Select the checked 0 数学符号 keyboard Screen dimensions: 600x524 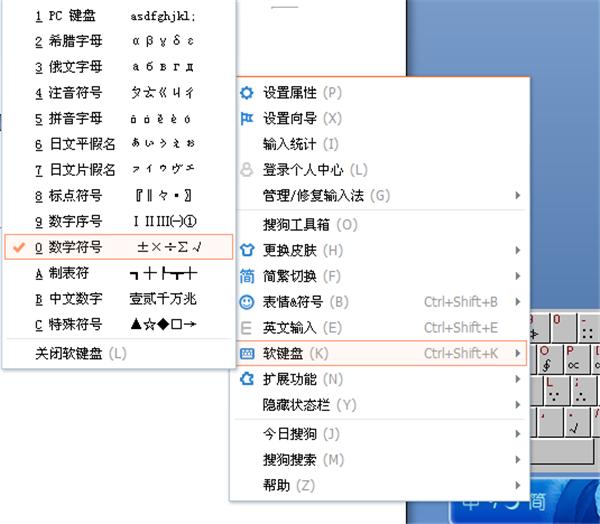(119, 247)
